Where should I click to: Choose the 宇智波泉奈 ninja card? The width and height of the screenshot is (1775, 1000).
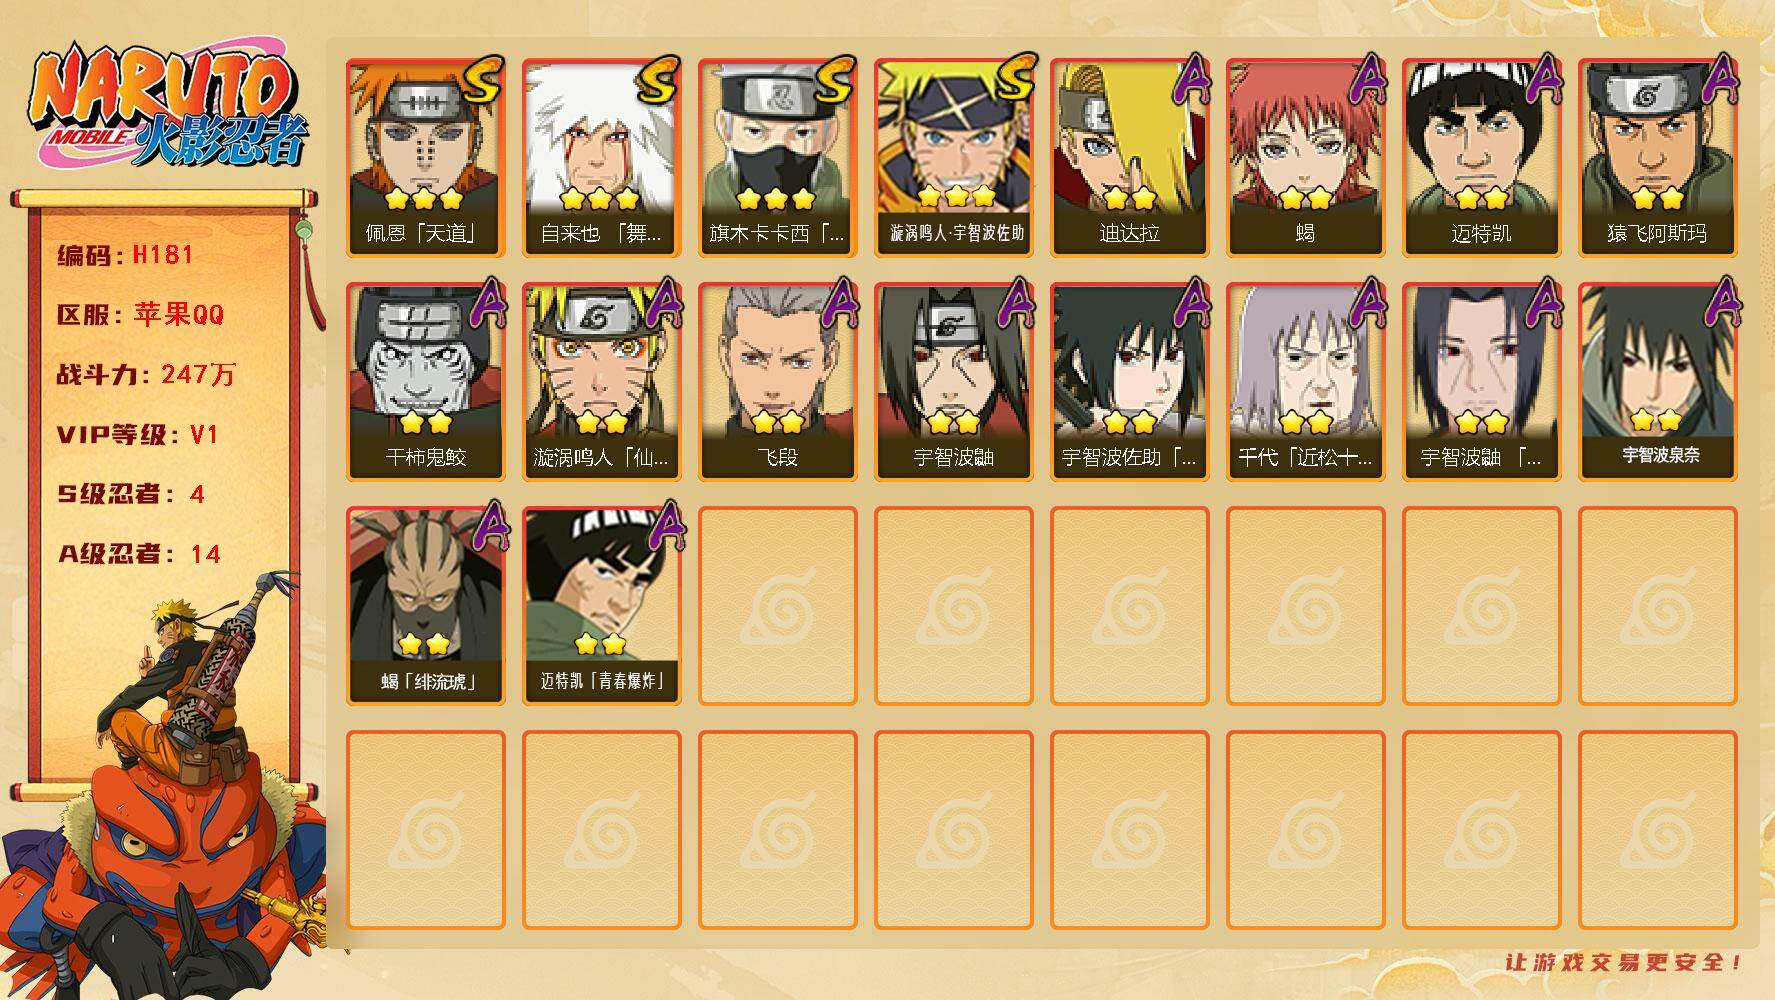click(1658, 382)
